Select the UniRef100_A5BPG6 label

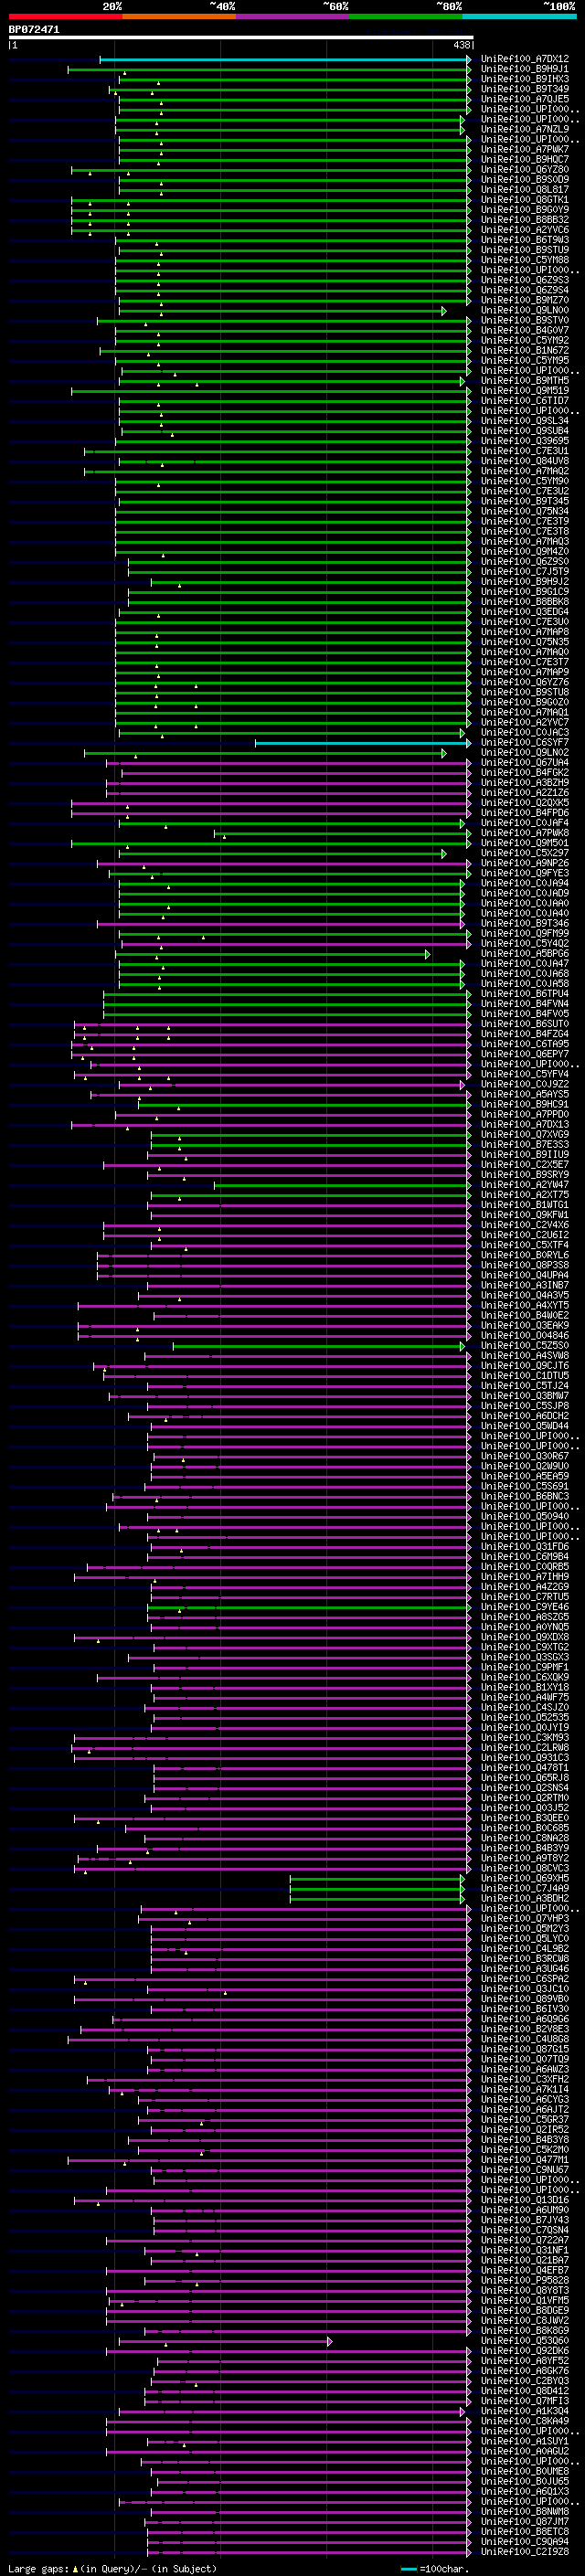tap(524, 954)
